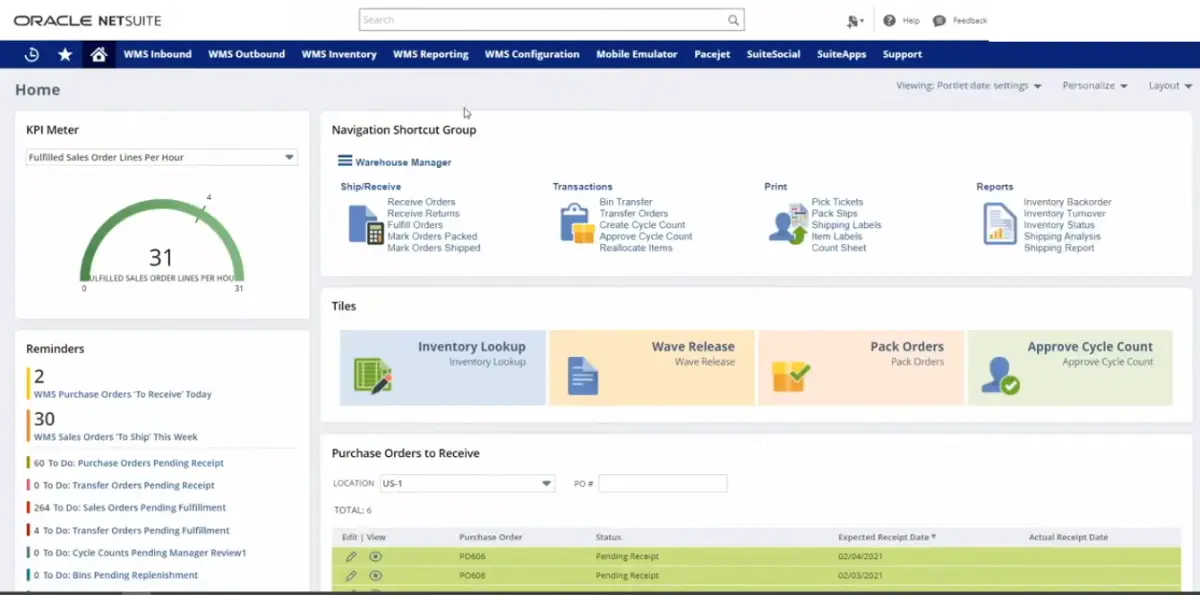Open the SuiteSocial menu
The image size is (1200, 600).
pos(774,55)
